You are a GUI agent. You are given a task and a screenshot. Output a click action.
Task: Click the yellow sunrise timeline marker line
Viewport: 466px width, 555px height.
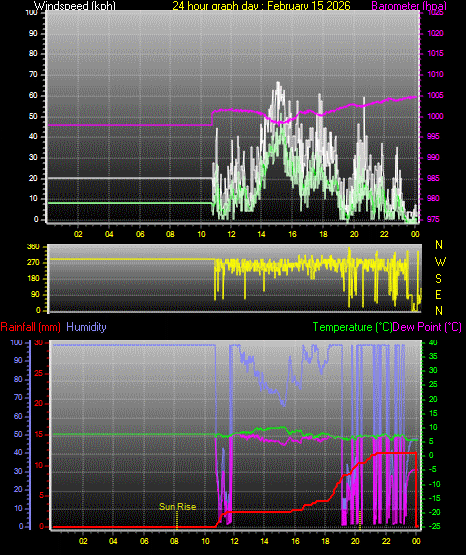point(177,520)
